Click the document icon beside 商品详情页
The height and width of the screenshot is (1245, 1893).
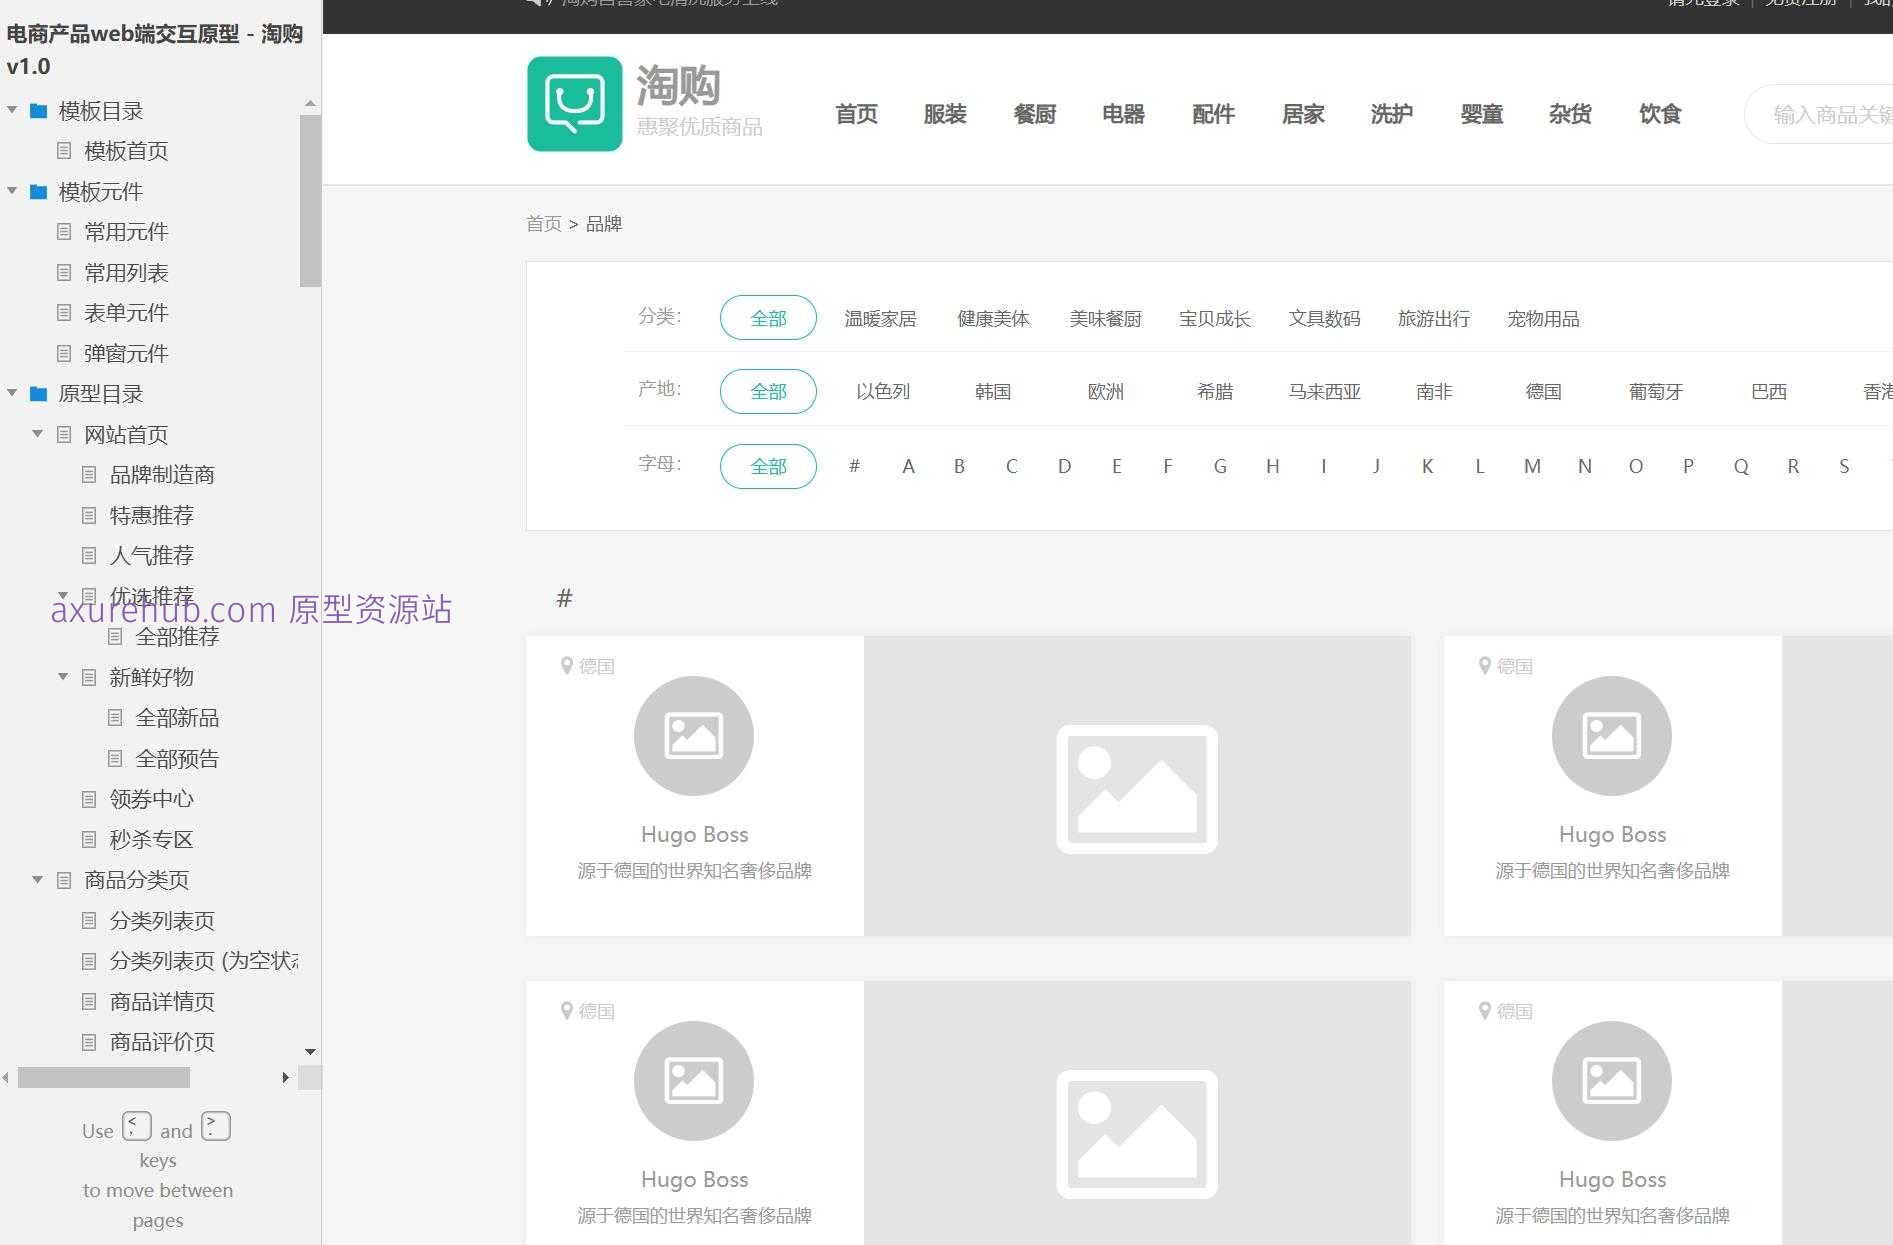[88, 1001]
